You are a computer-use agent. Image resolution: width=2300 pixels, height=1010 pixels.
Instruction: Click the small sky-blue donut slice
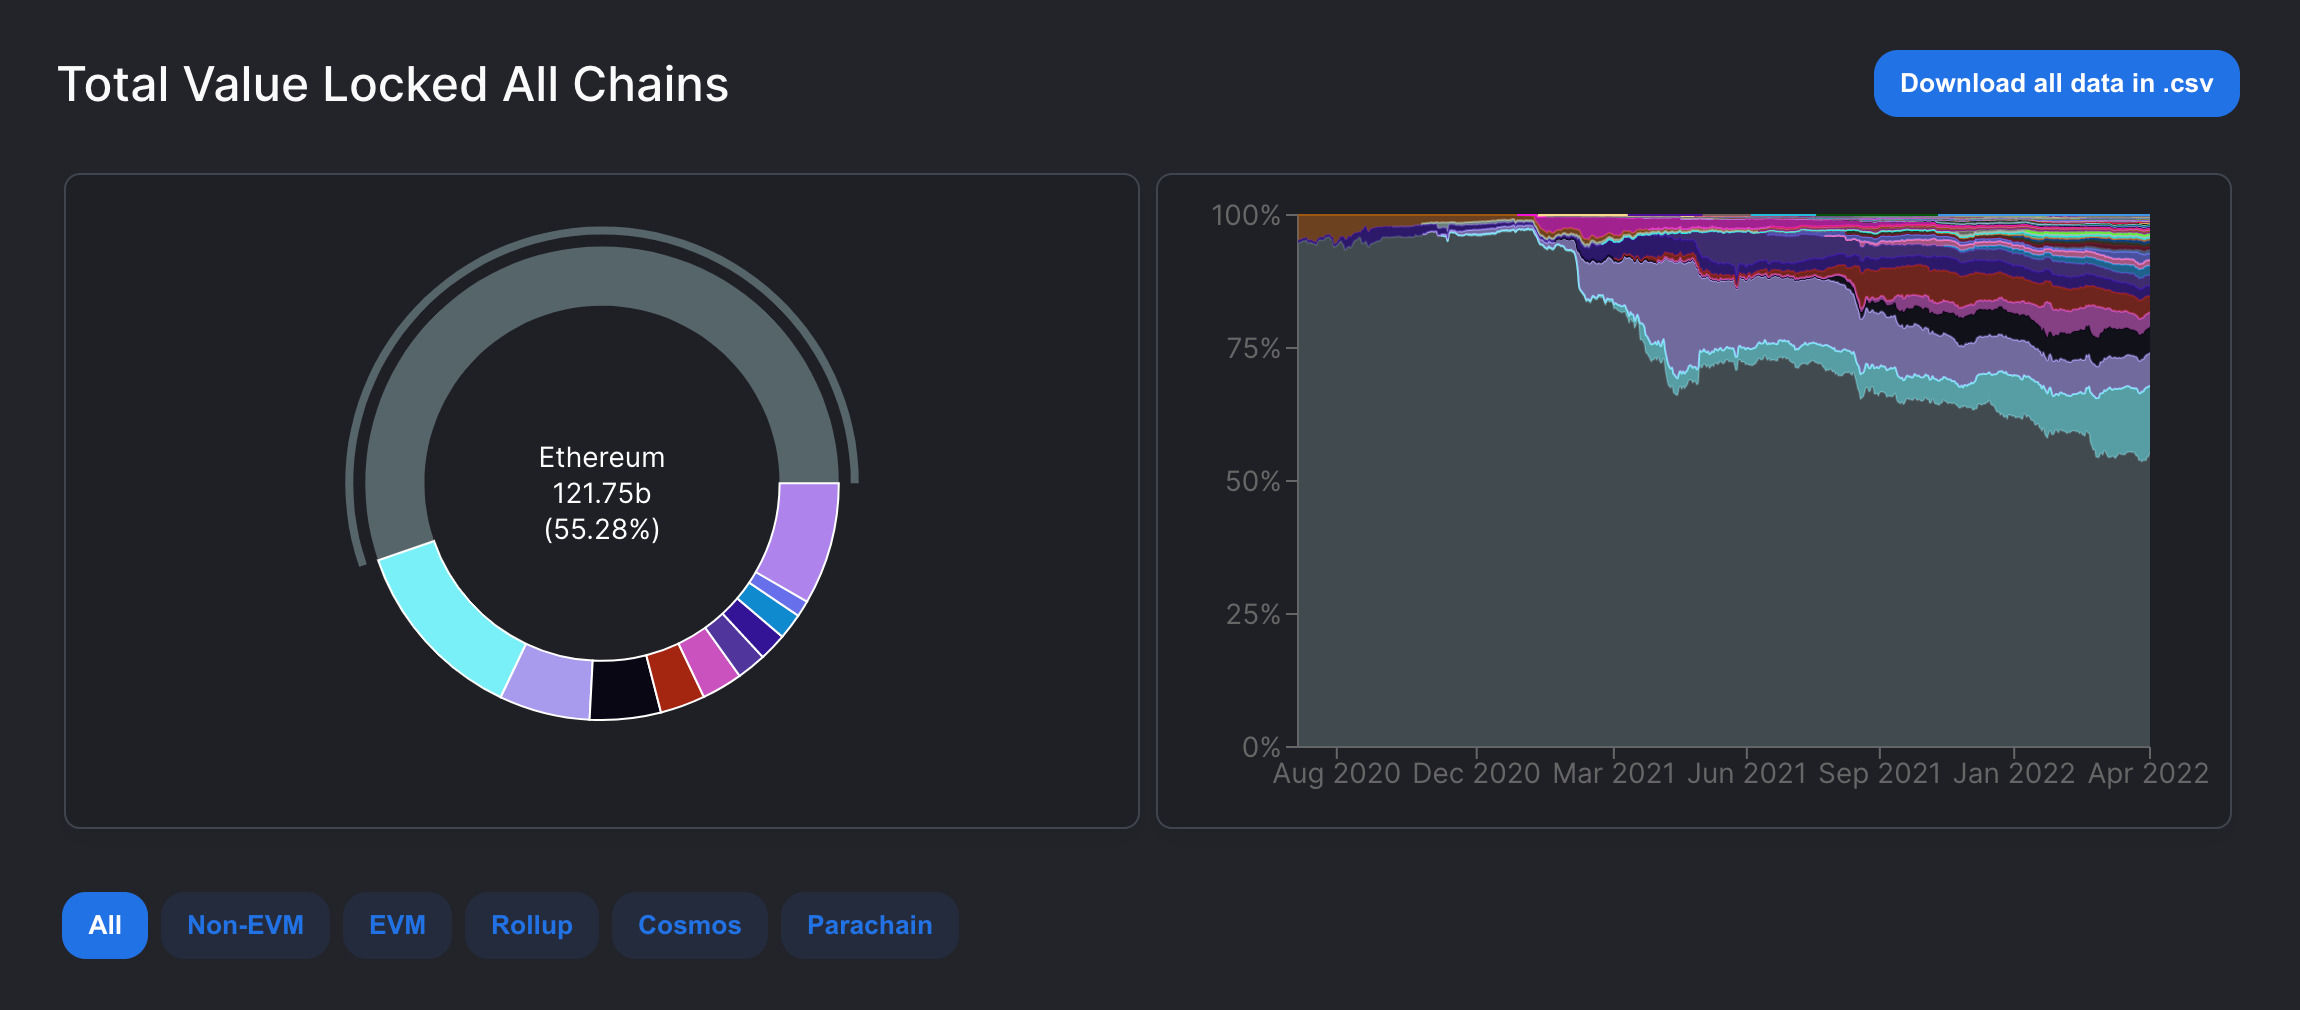tap(768, 609)
